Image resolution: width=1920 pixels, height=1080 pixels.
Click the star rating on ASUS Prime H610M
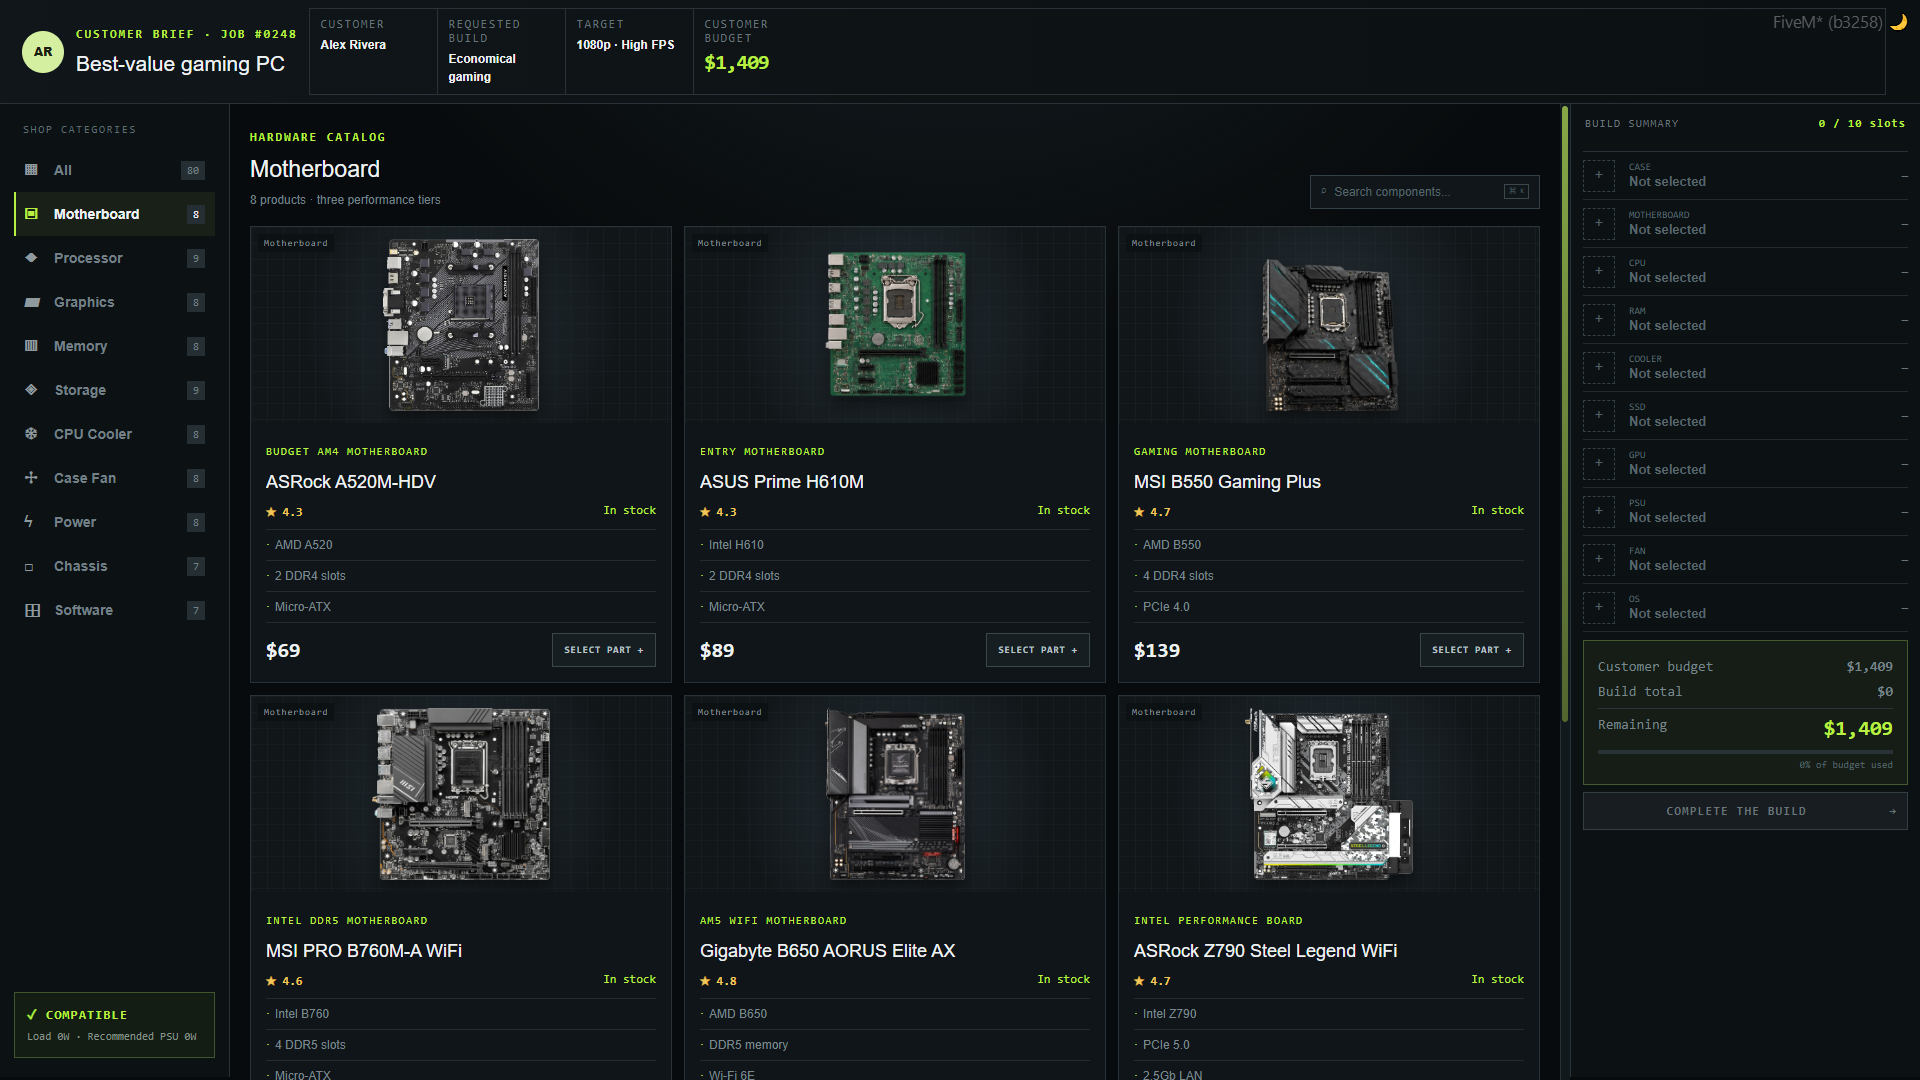click(718, 512)
